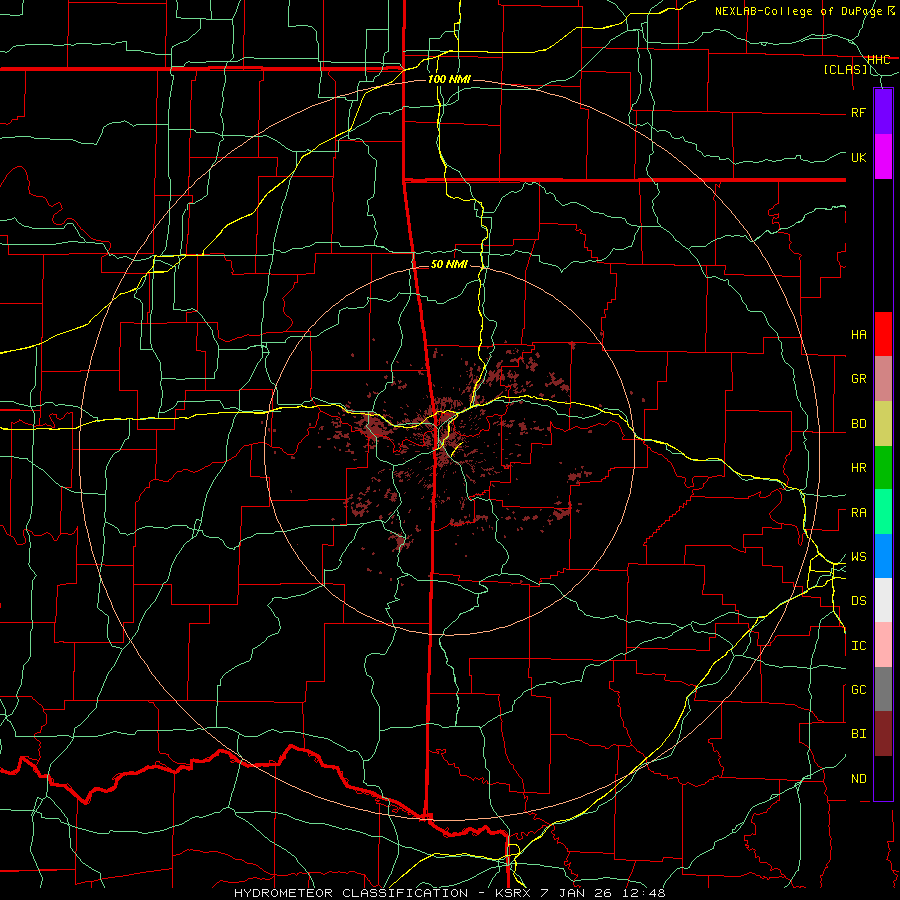The width and height of the screenshot is (900, 900).
Task: Click the 'HA' legend label
Action: [x=858, y=335]
